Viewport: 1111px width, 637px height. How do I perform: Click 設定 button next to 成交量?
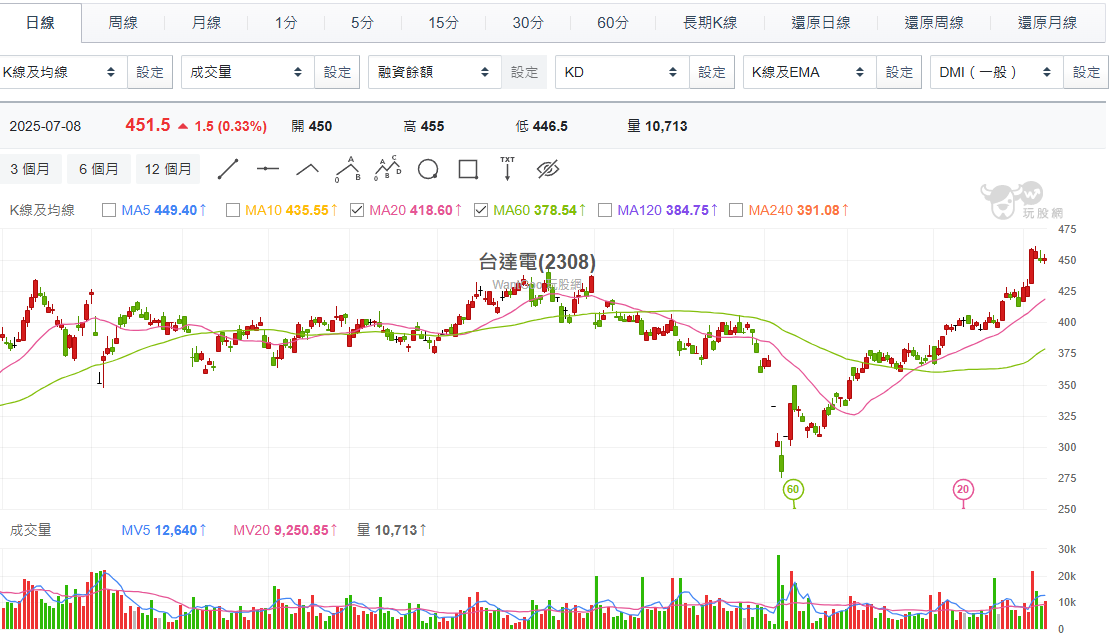pos(338,72)
